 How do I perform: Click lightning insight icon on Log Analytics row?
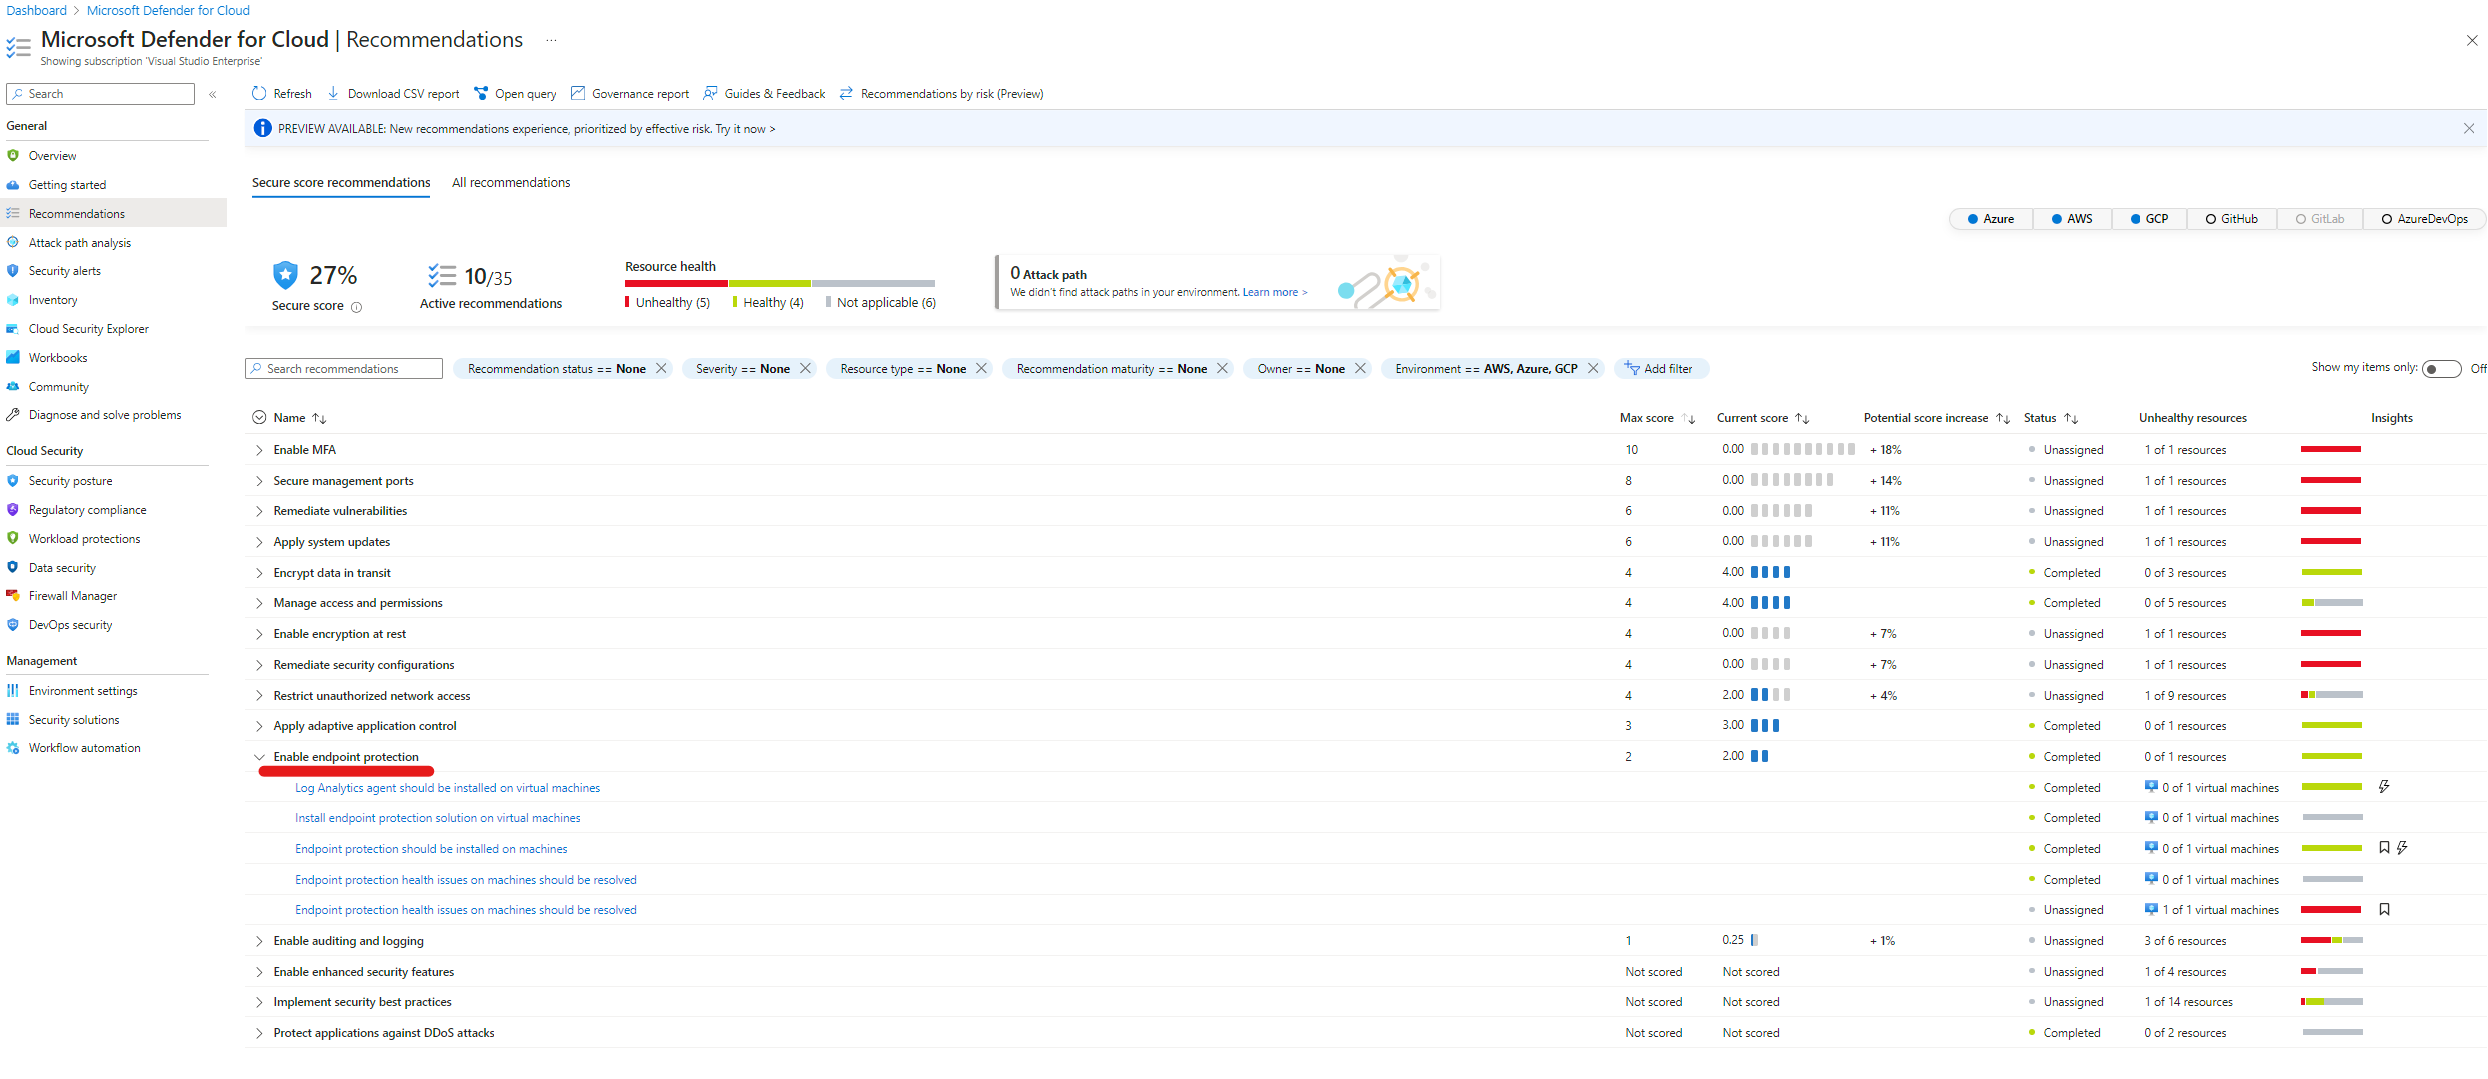2384,787
